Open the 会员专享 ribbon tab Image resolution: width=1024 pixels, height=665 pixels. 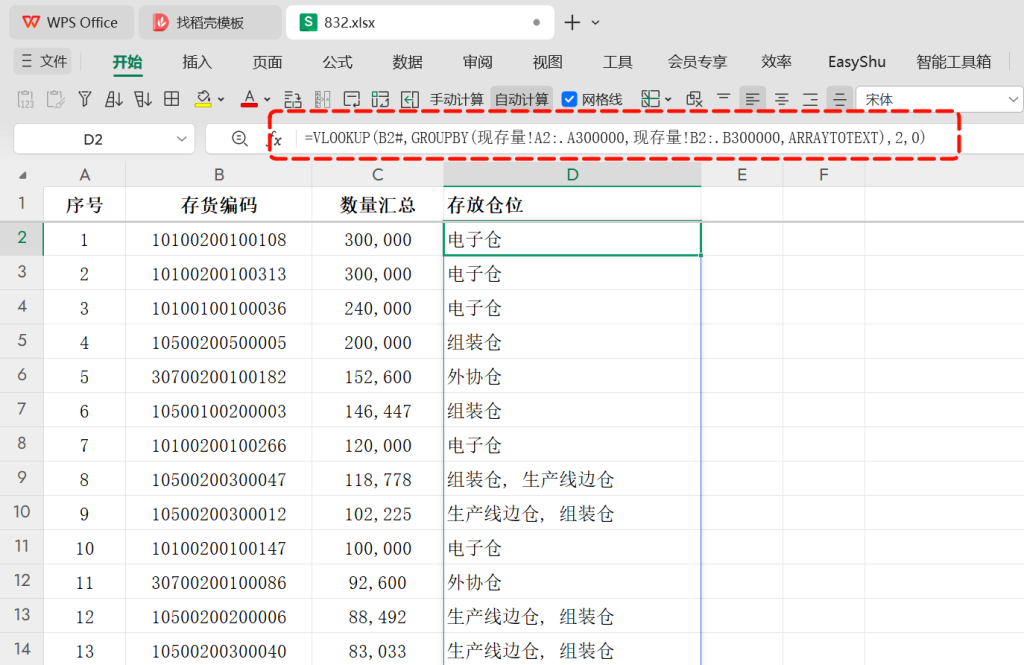697,62
